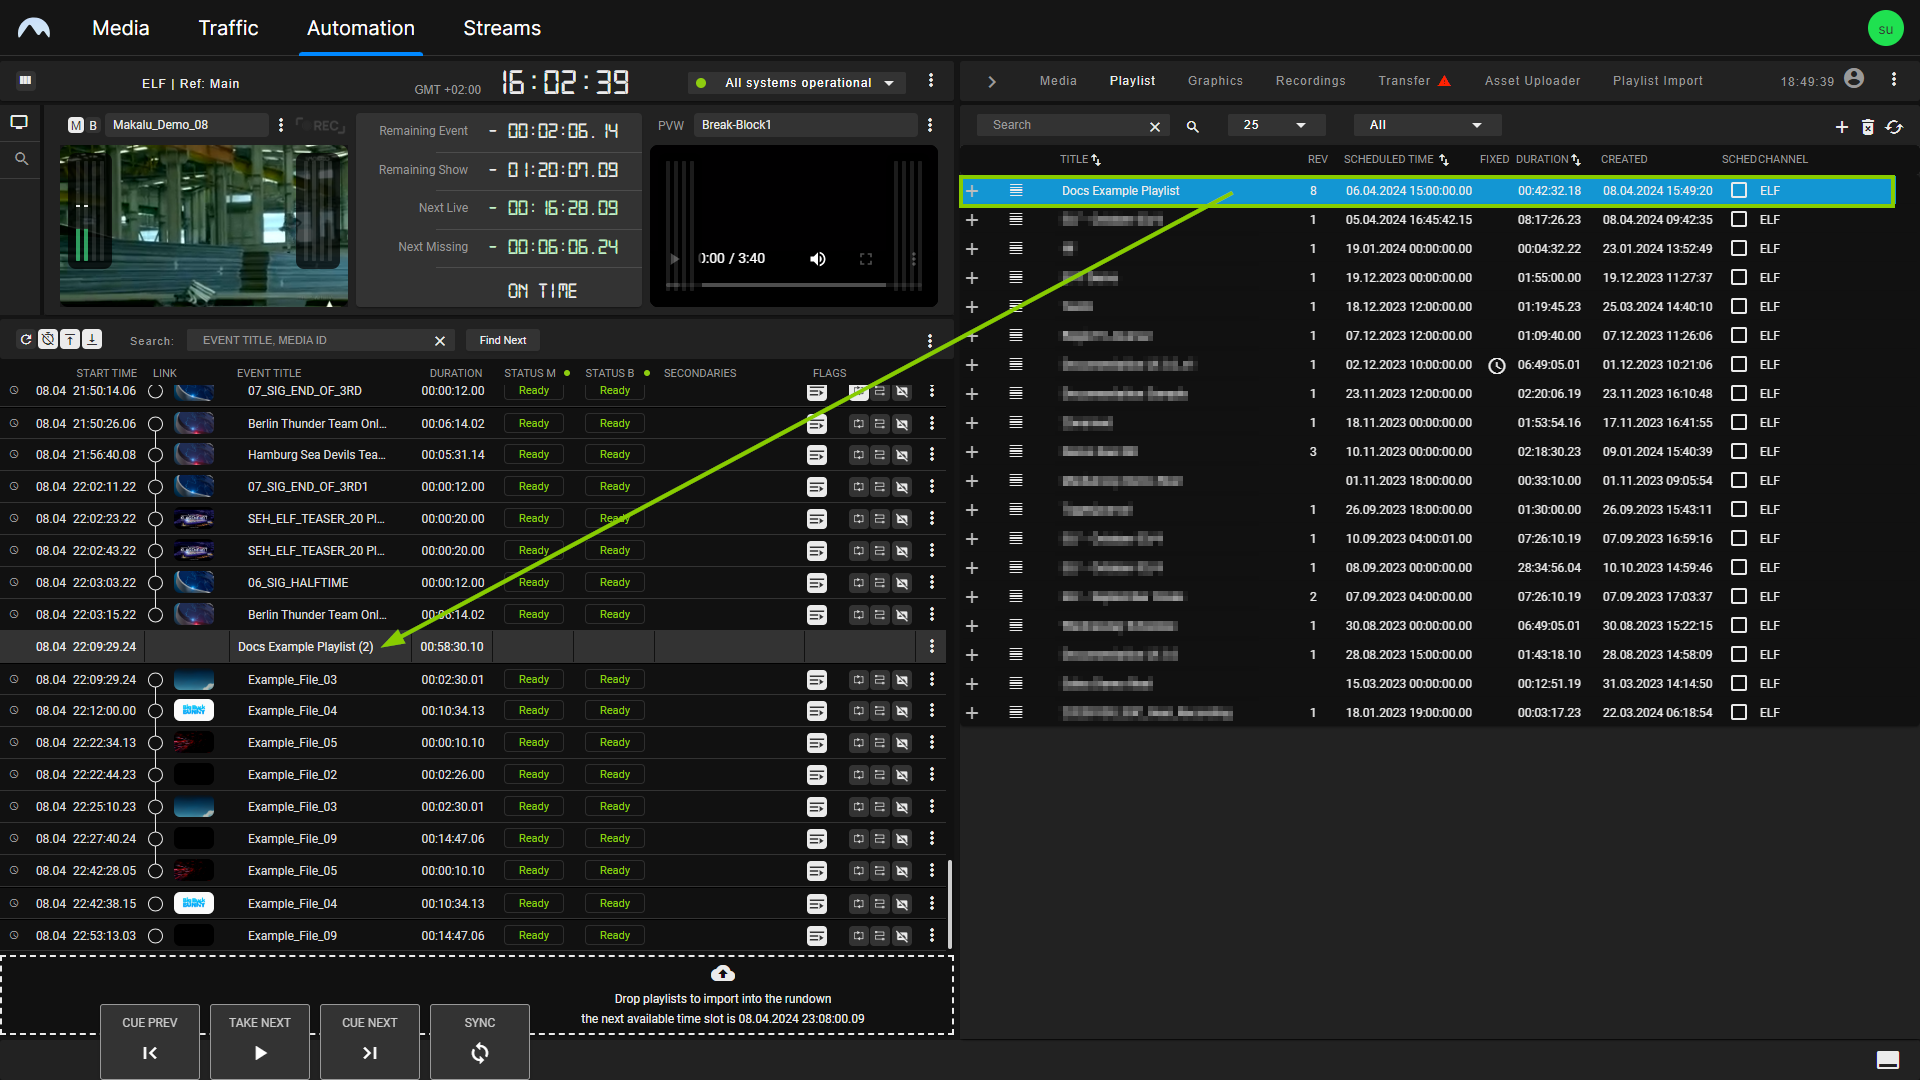The image size is (1920, 1080).
Task: Toggle the loop flag on the 07_SIG_END_OF_3RD event
Action: 859,392
